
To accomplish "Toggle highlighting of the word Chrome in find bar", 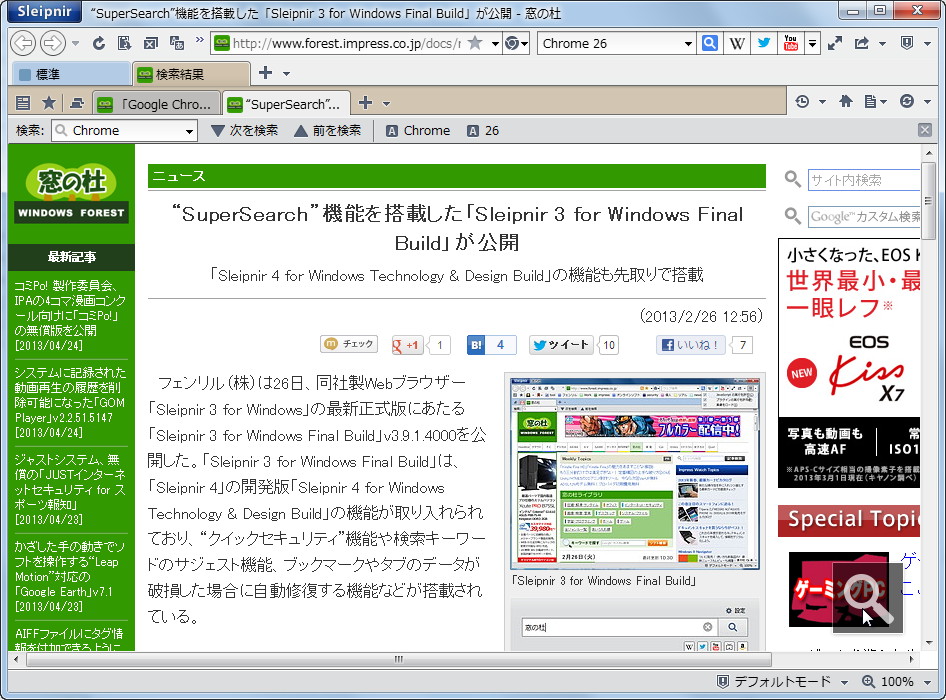I will pos(417,130).
